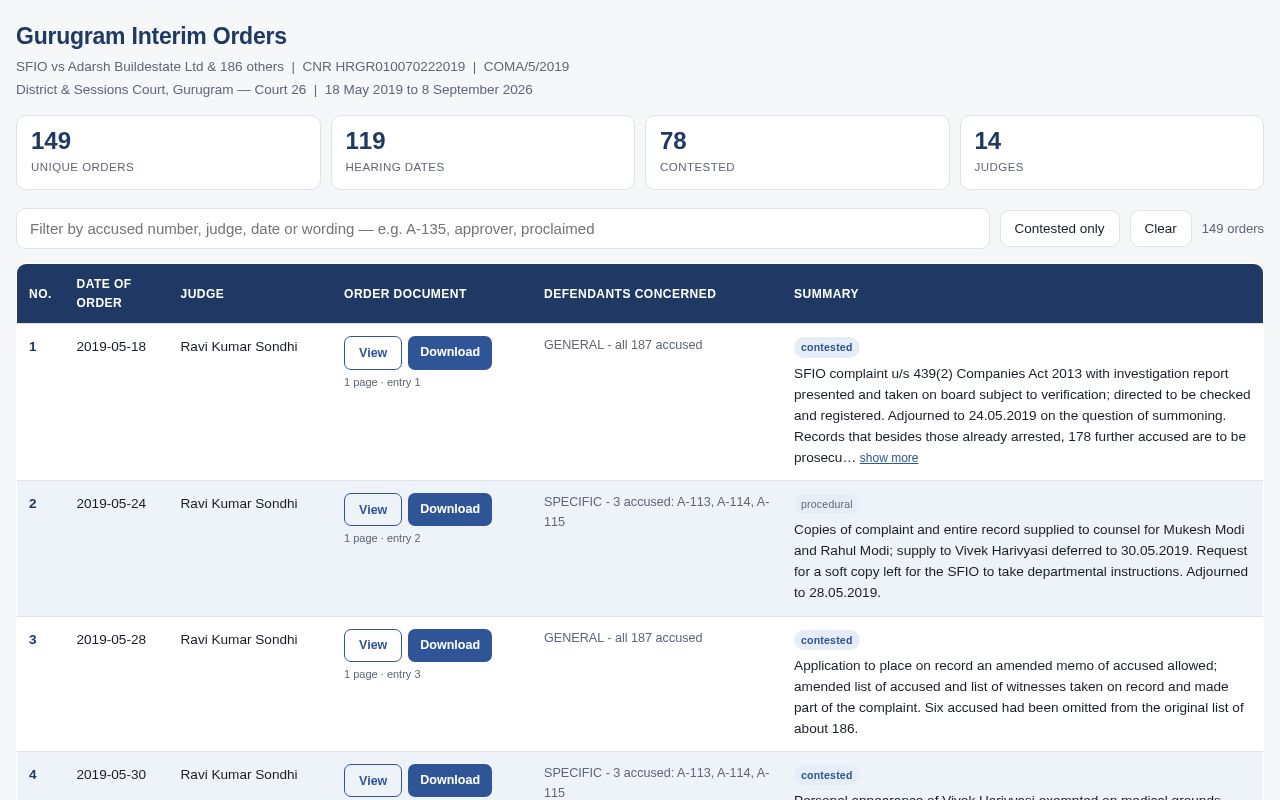The image size is (1280, 800).
Task: Download order 2 document
Action: [450, 510]
